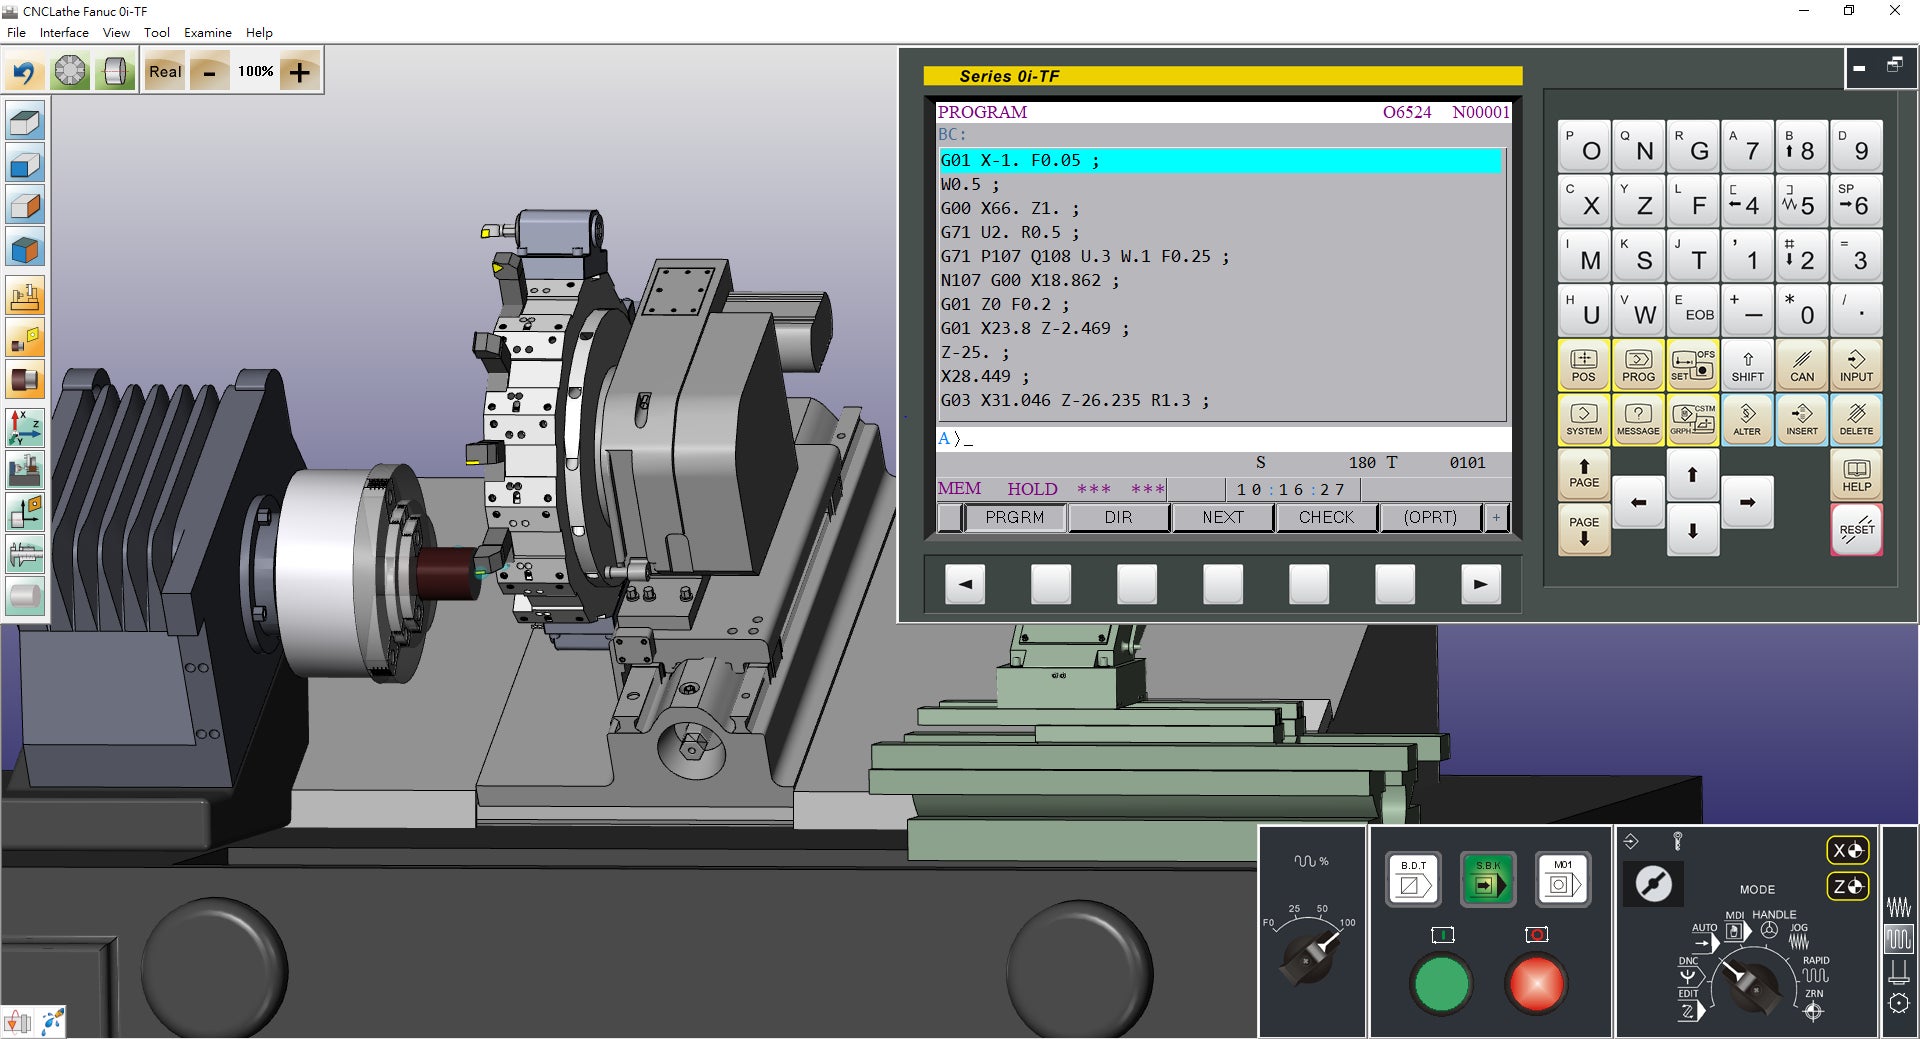Open the machine setup icon

[25, 470]
